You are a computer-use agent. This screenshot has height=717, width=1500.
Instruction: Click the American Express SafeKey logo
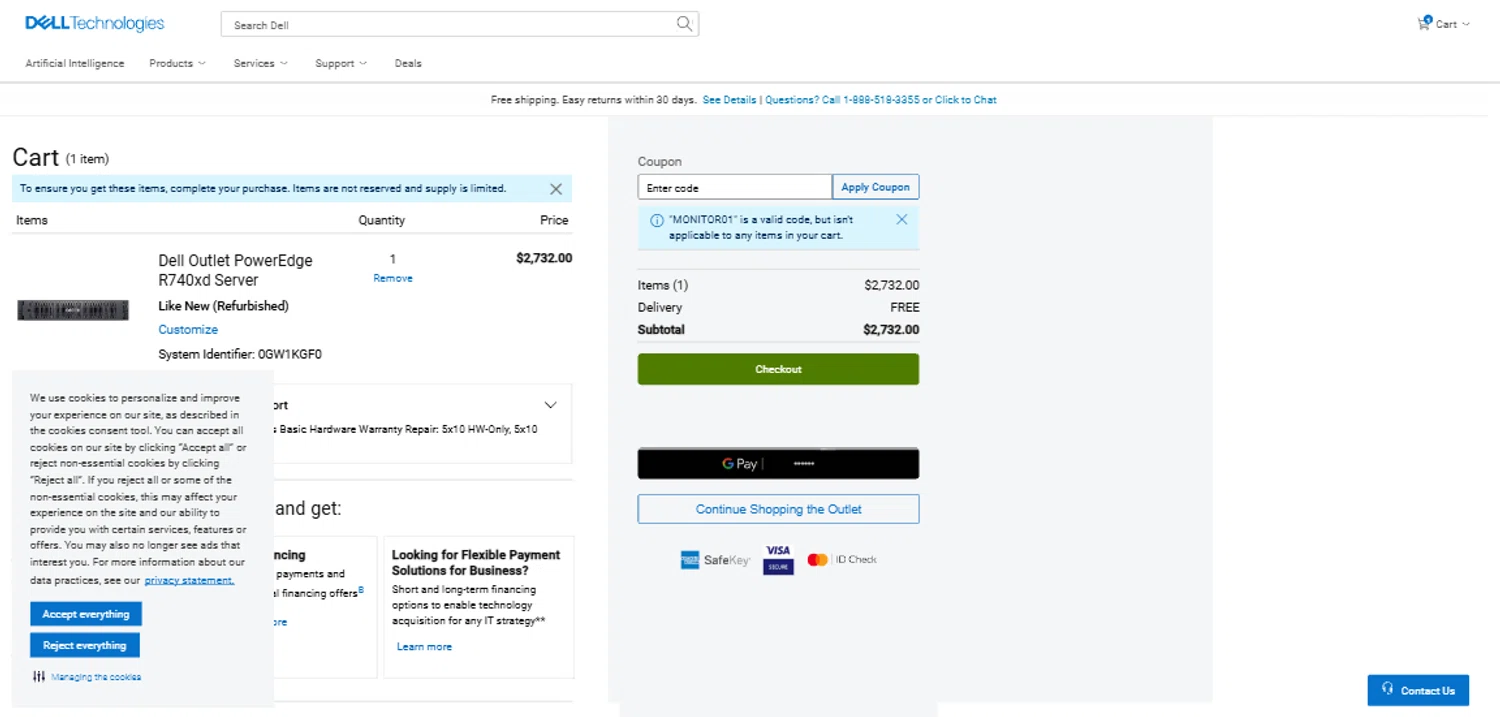[x=715, y=560]
